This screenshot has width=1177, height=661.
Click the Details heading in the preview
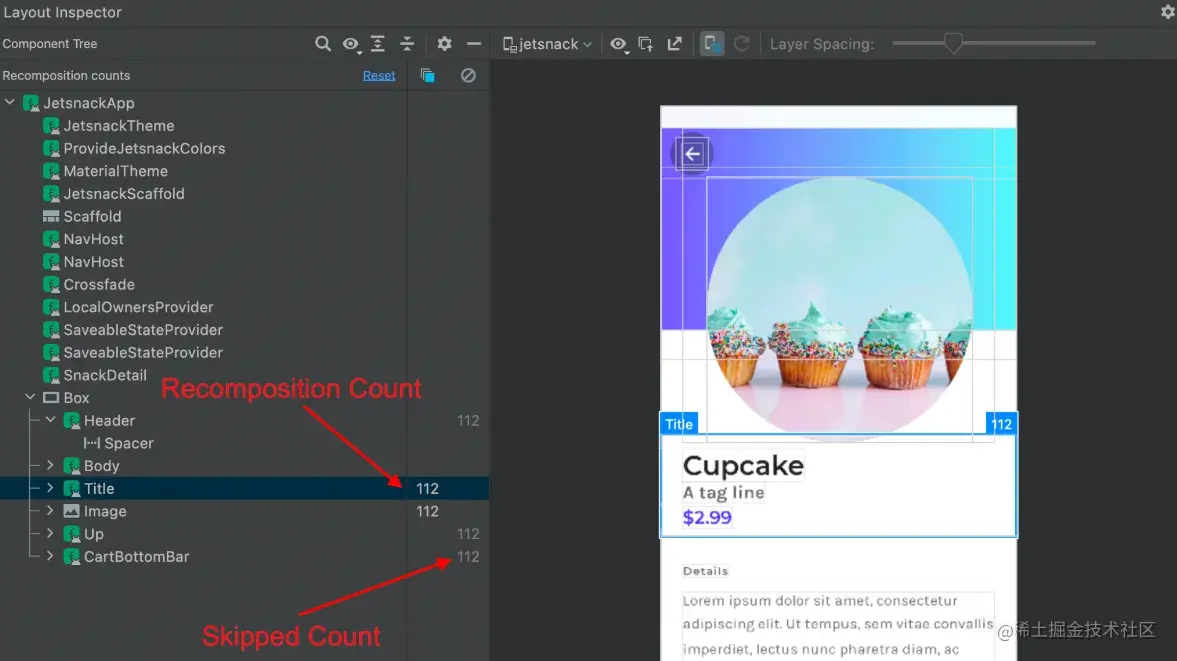706,571
